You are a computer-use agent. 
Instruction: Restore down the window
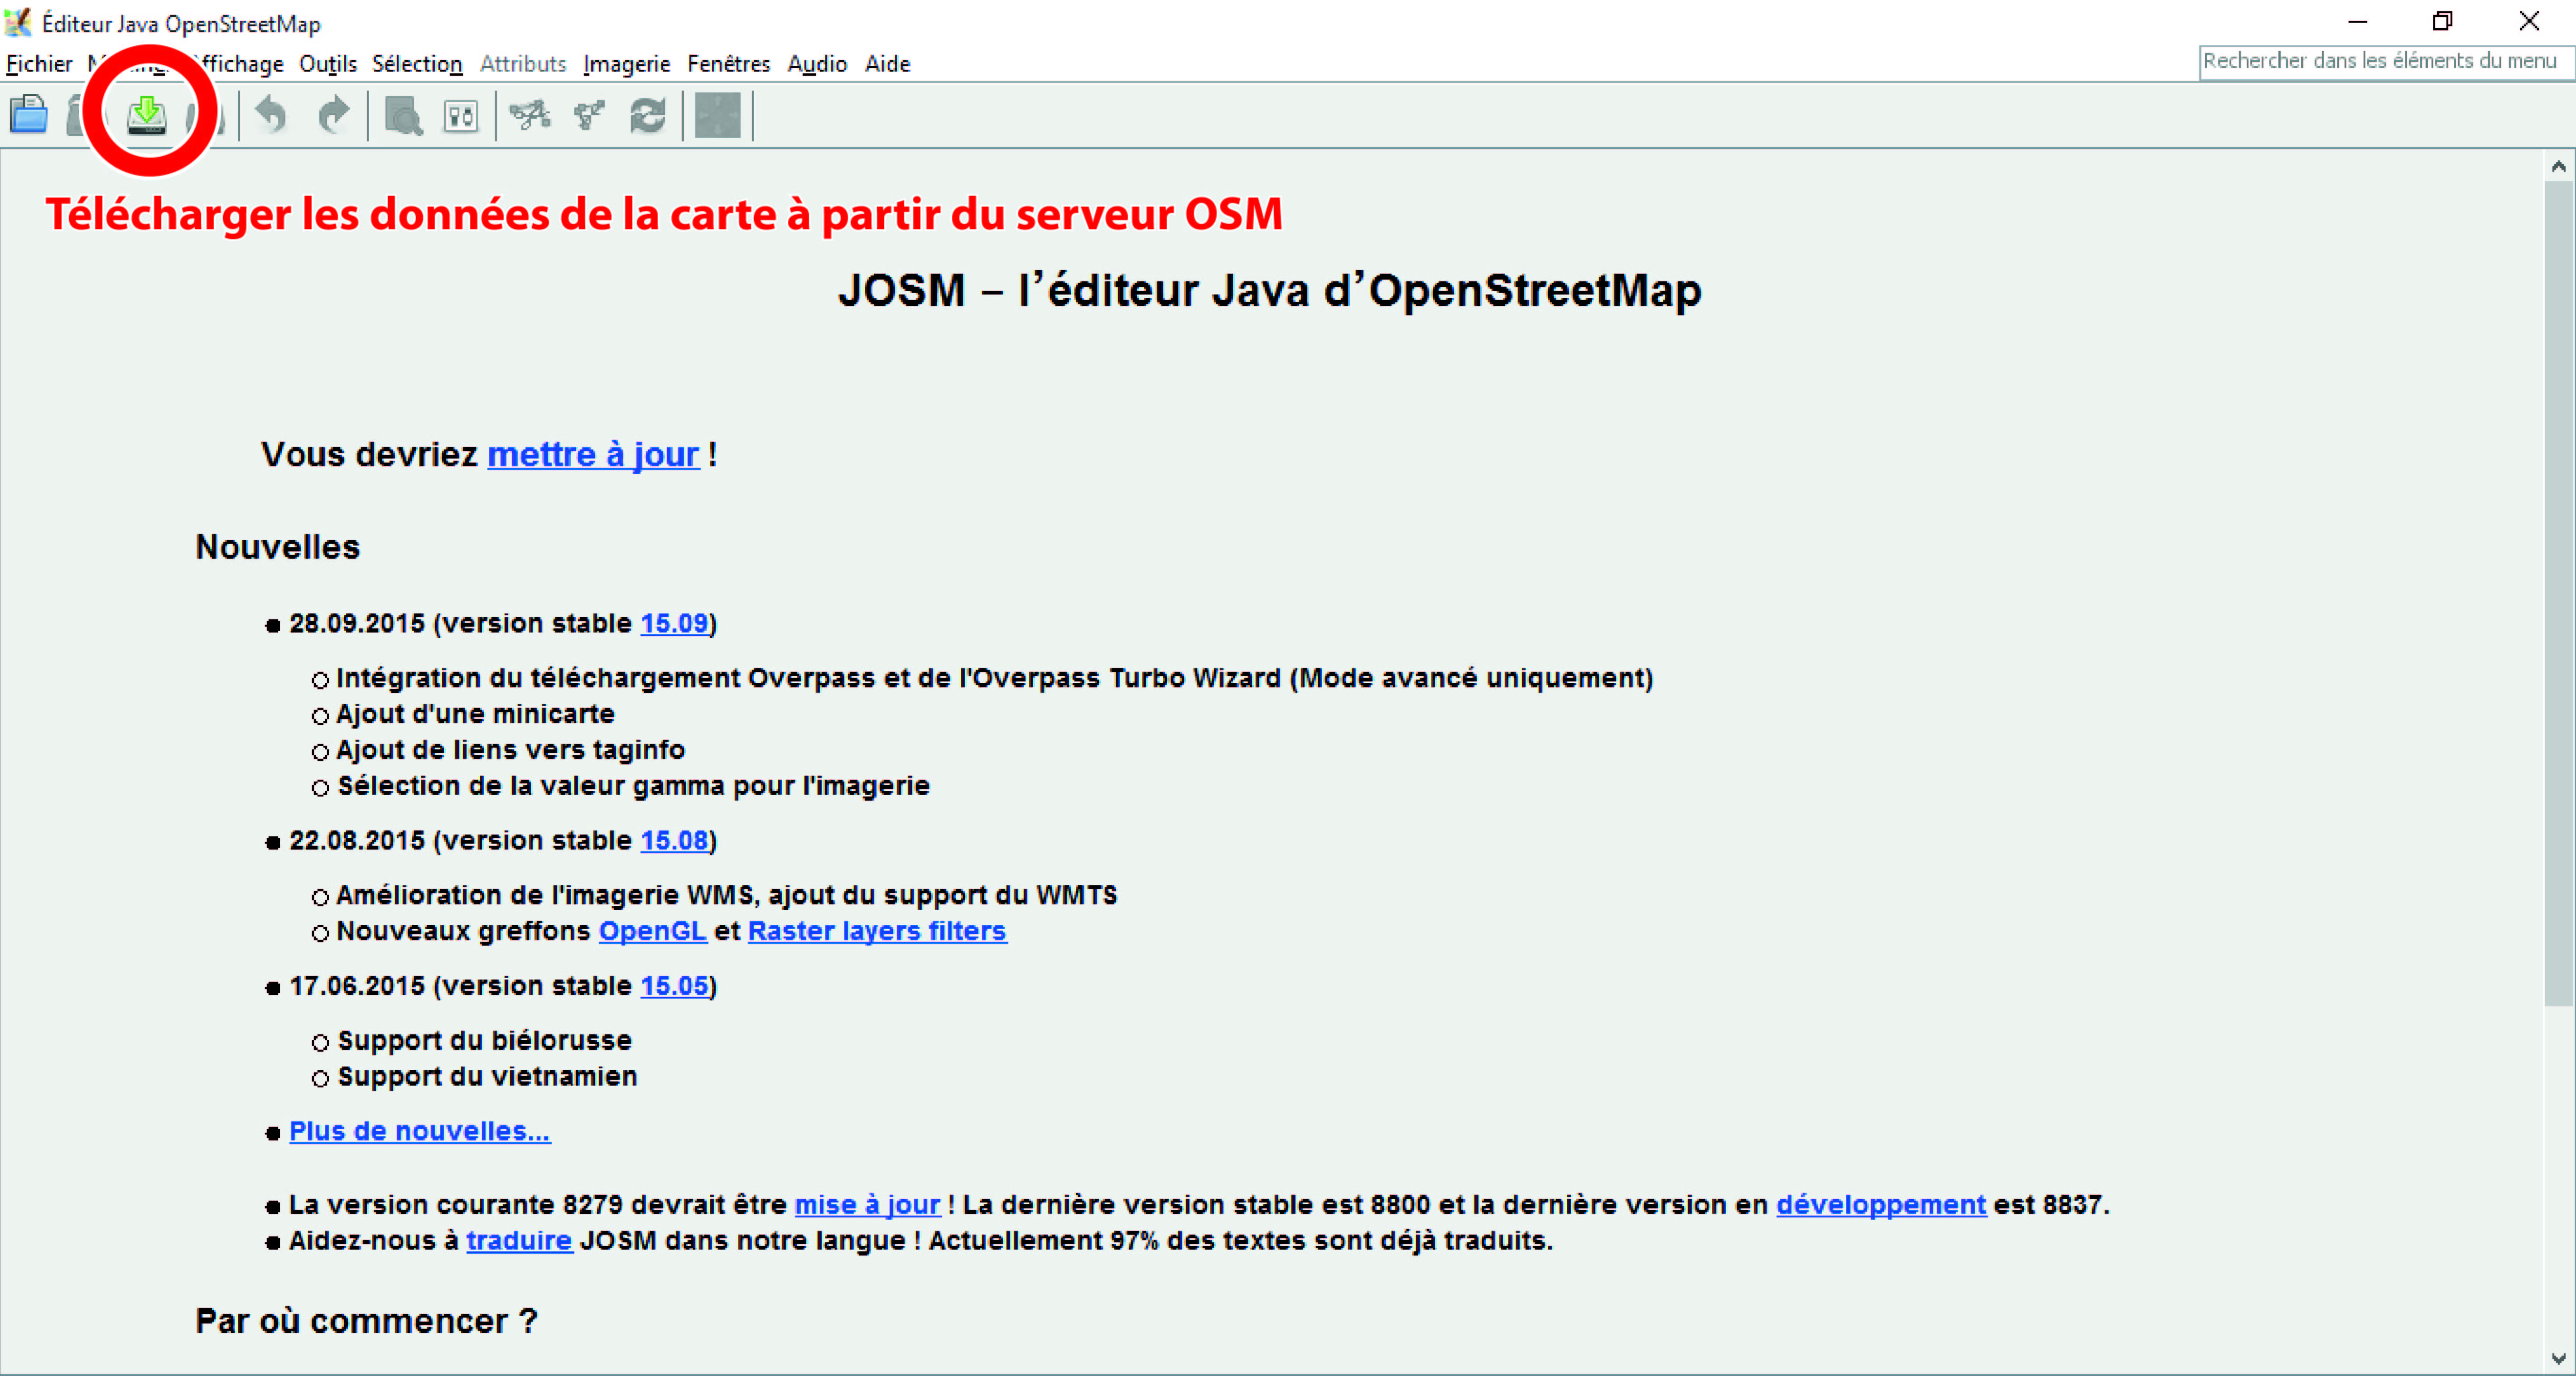pyautogui.click(x=2443, y=21)
